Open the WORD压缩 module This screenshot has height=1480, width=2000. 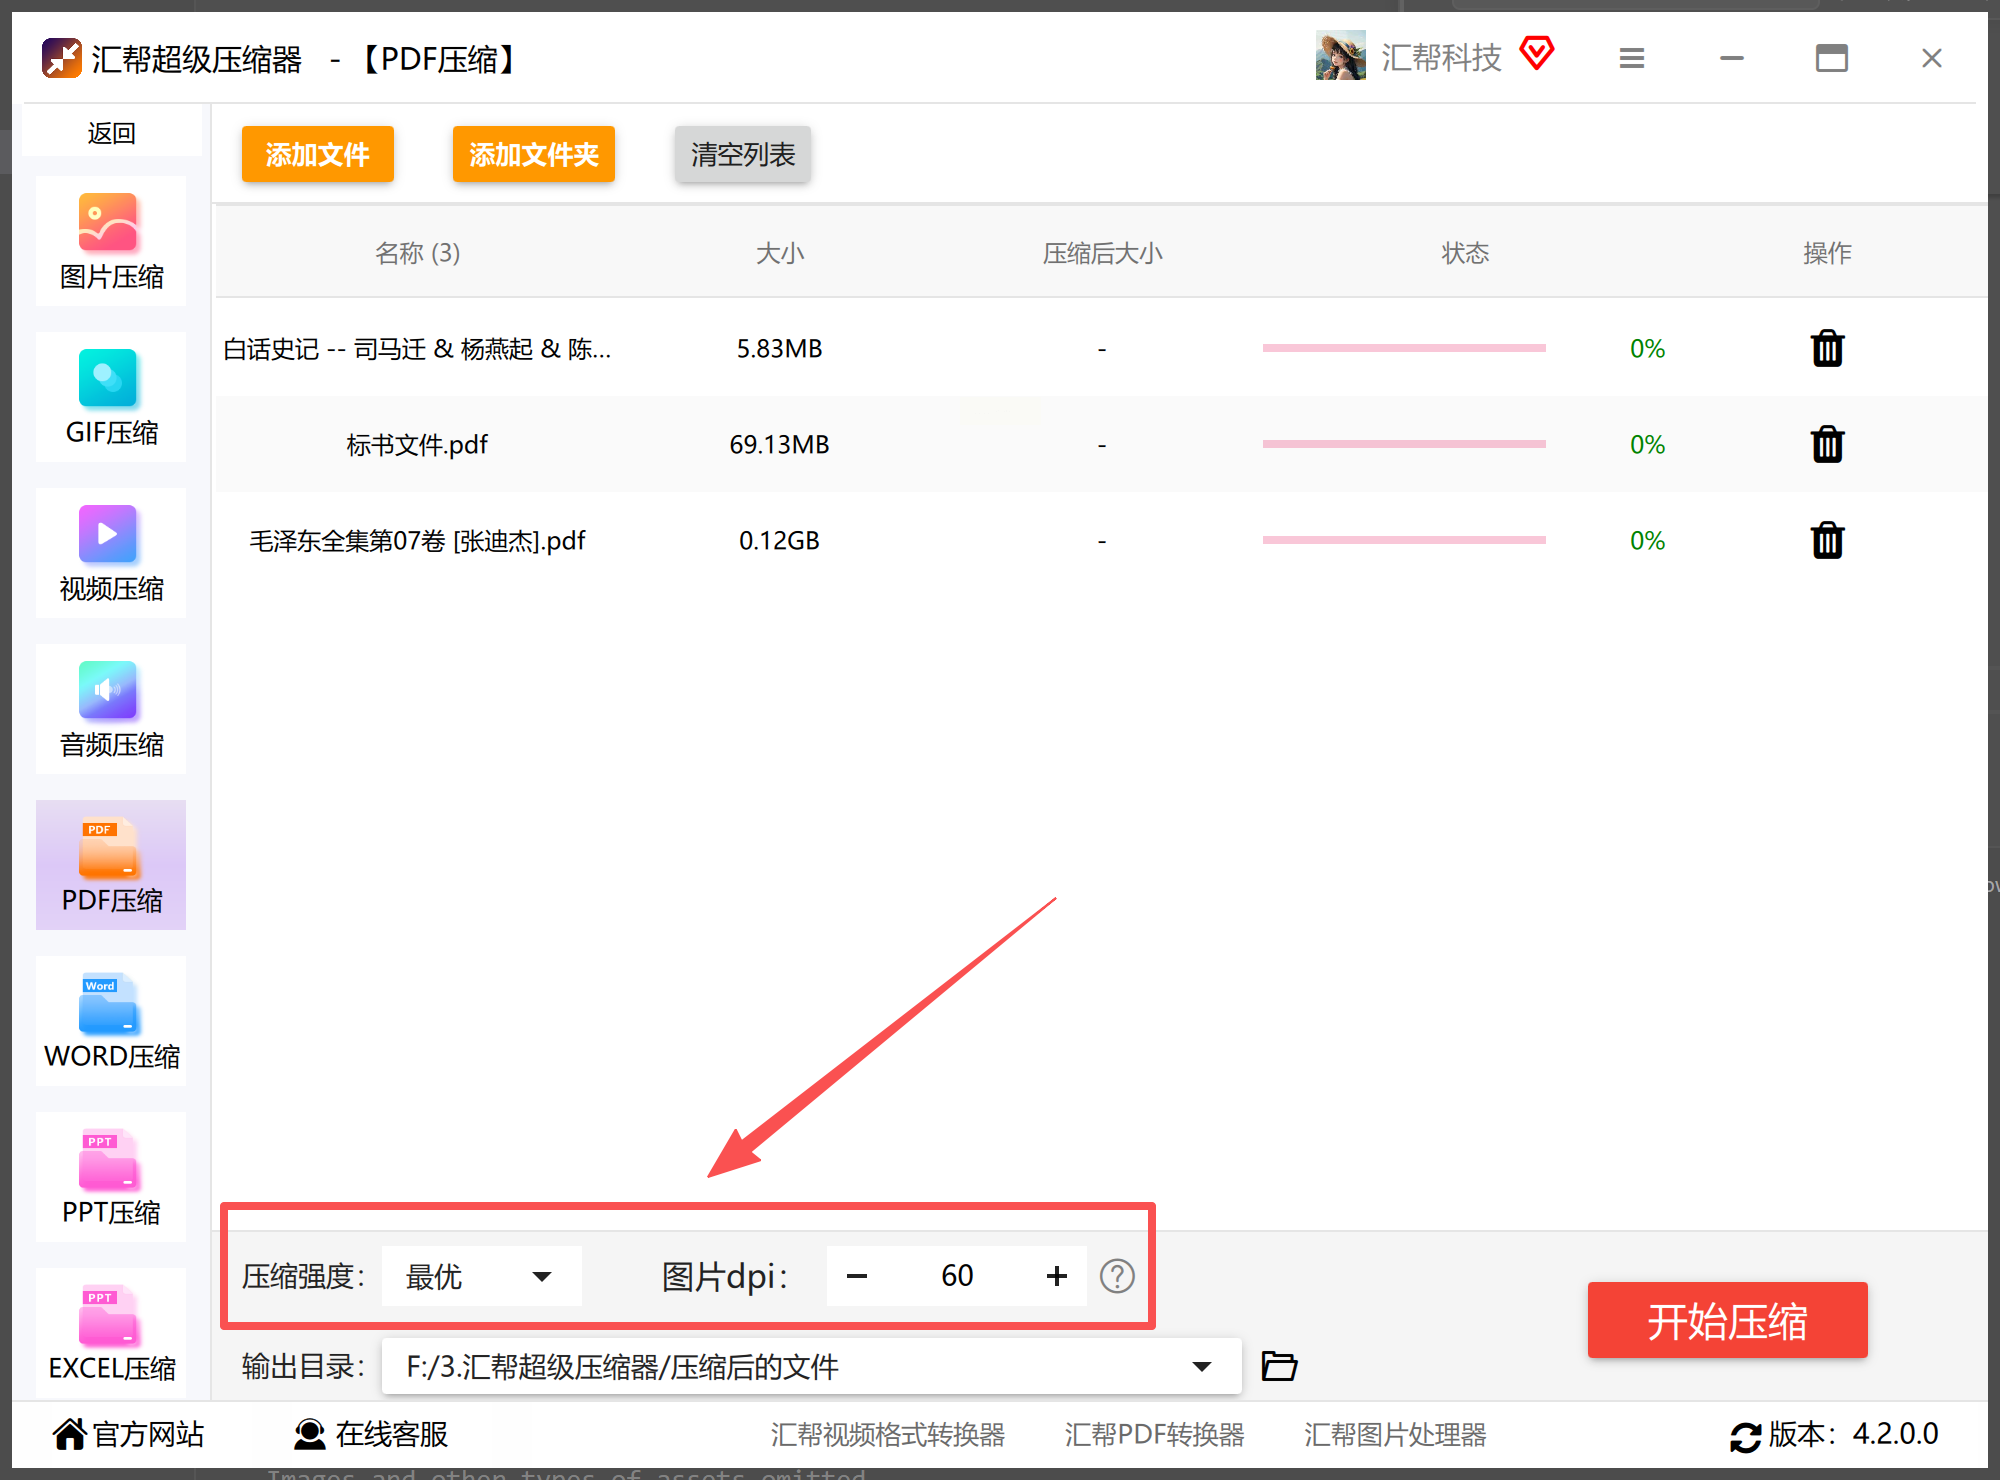(110, 1021)
